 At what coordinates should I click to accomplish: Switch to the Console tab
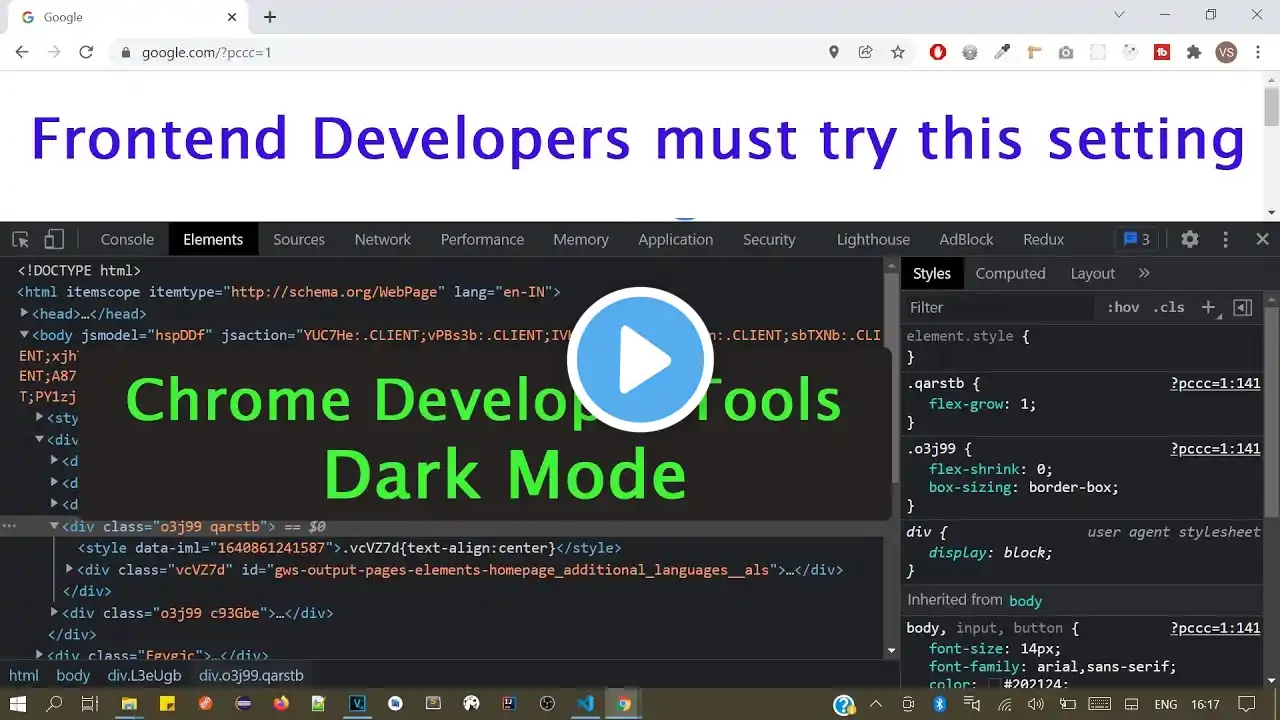coord(127,239)
